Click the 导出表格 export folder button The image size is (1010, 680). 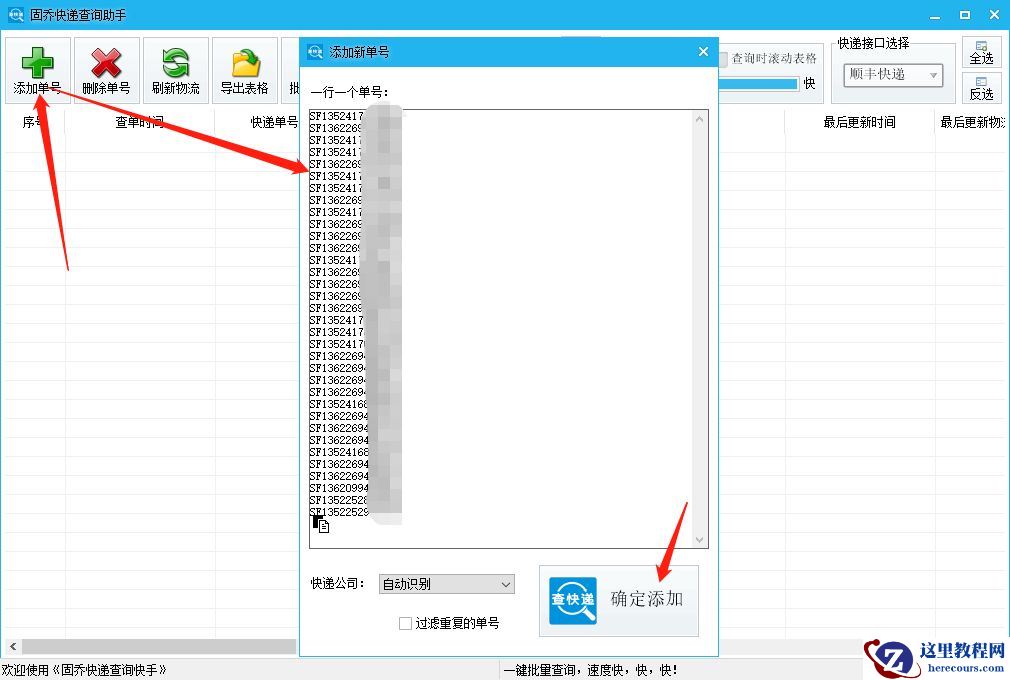(x=245, y=70)
